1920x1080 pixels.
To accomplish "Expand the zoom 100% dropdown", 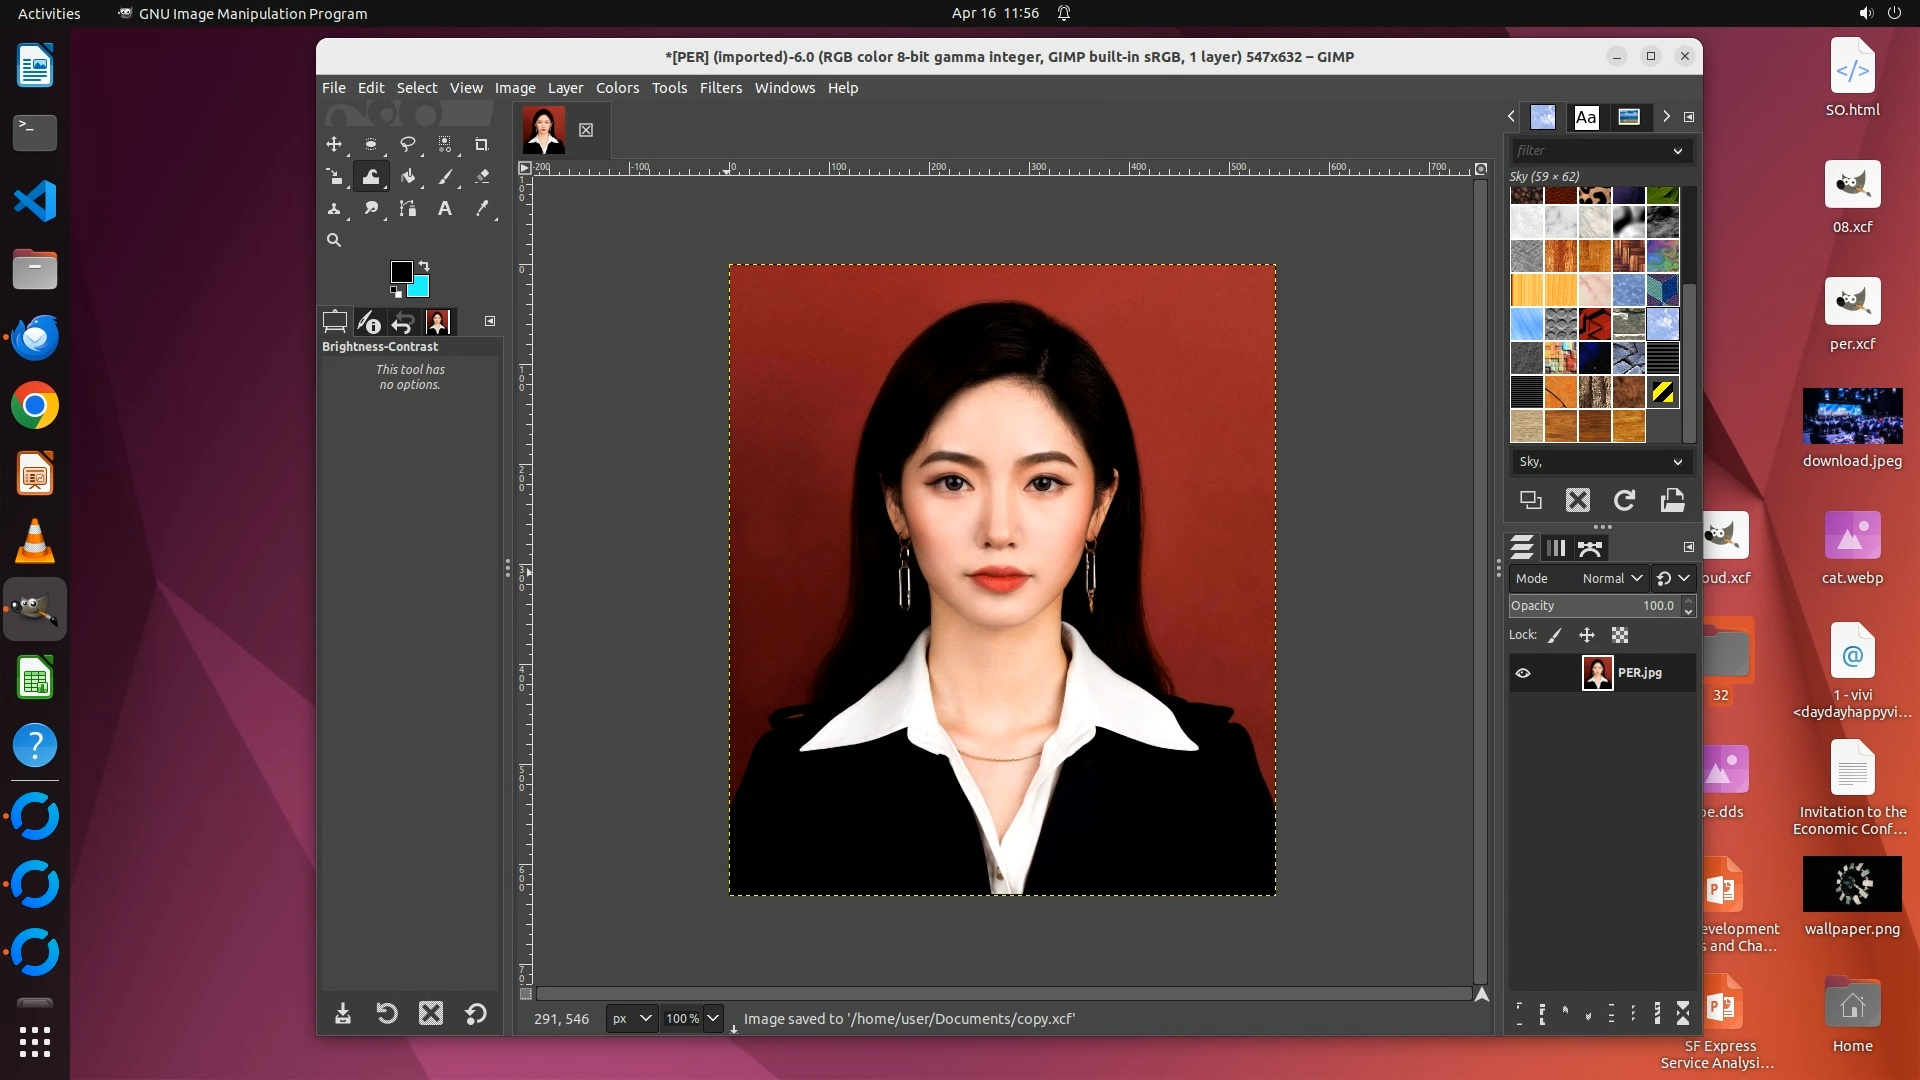I will point(712,1018).
